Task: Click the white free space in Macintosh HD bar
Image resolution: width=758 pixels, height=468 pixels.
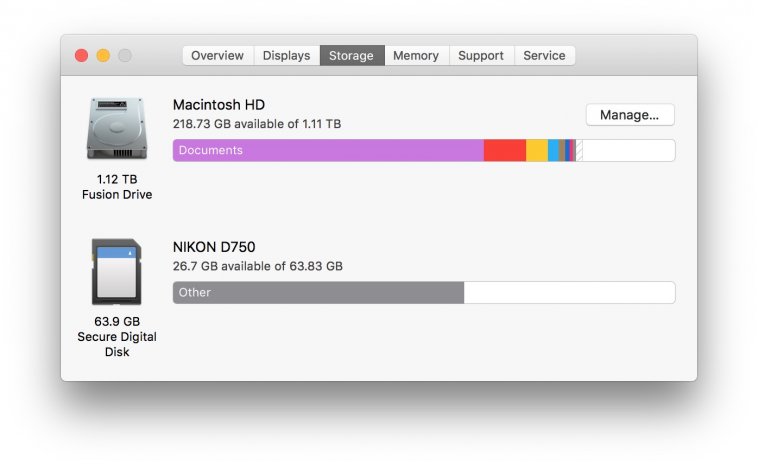Action: point(628,151)
